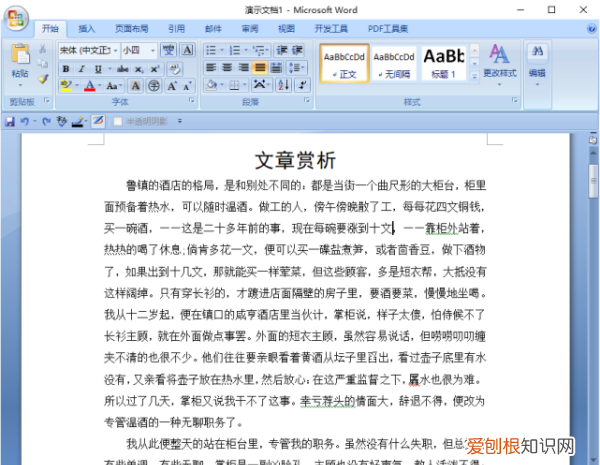
Task: Shrink the font size
Action: (x=187, y=86)
